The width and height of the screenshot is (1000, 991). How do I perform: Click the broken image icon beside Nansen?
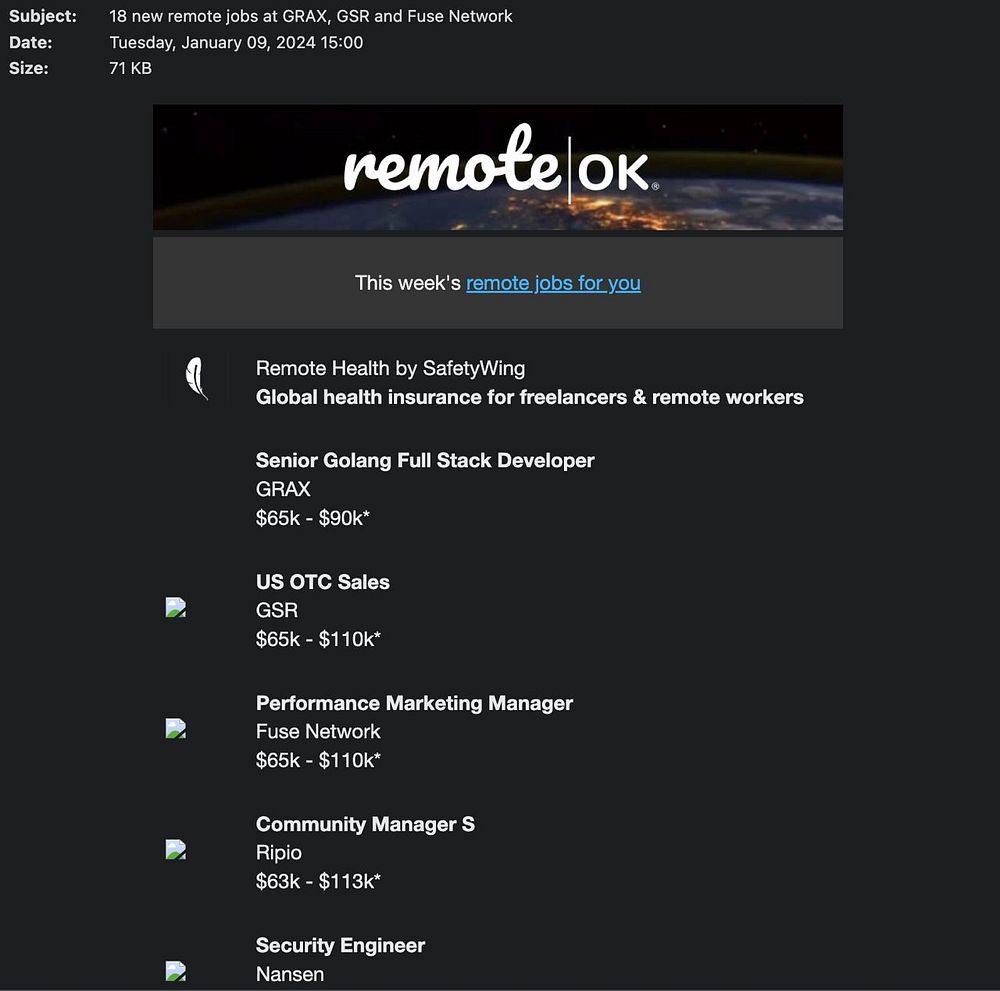point(176,971)
